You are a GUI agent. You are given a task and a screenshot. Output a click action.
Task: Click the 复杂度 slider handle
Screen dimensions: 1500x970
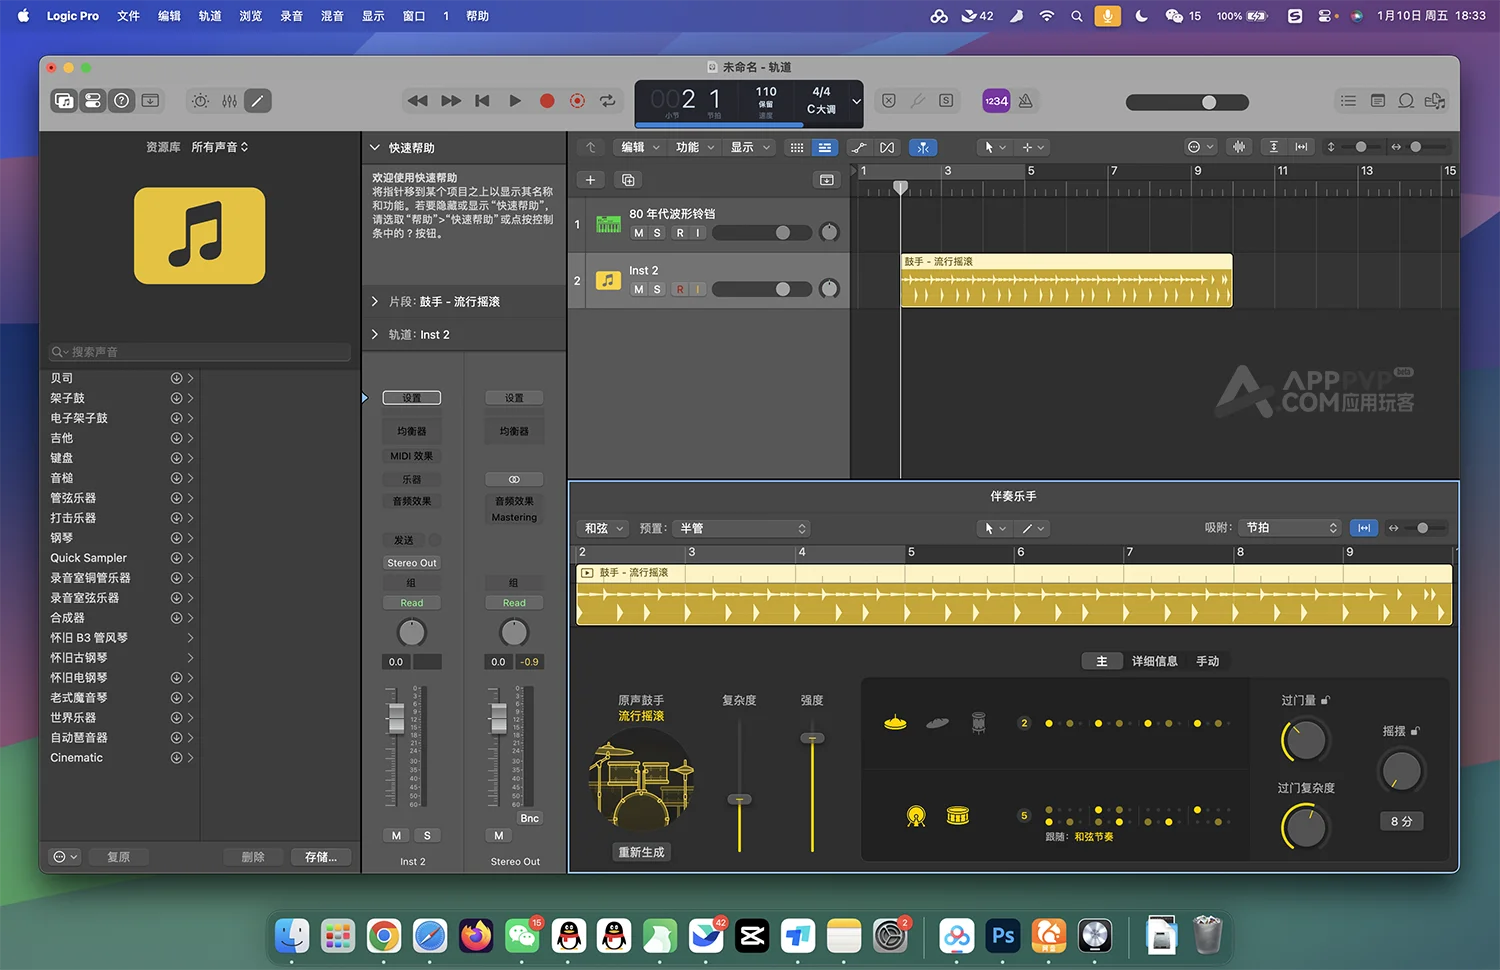click(x=739, y=799)
